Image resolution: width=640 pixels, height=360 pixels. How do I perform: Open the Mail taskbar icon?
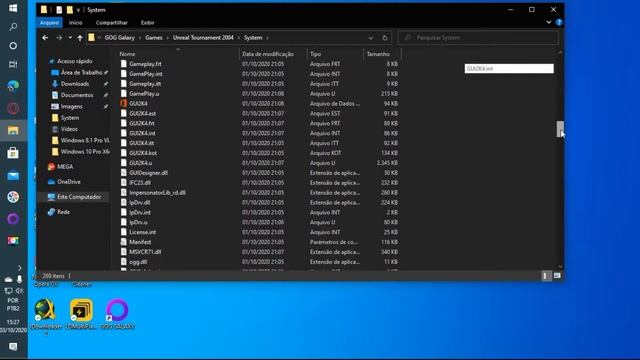click(x=13, y=176)
